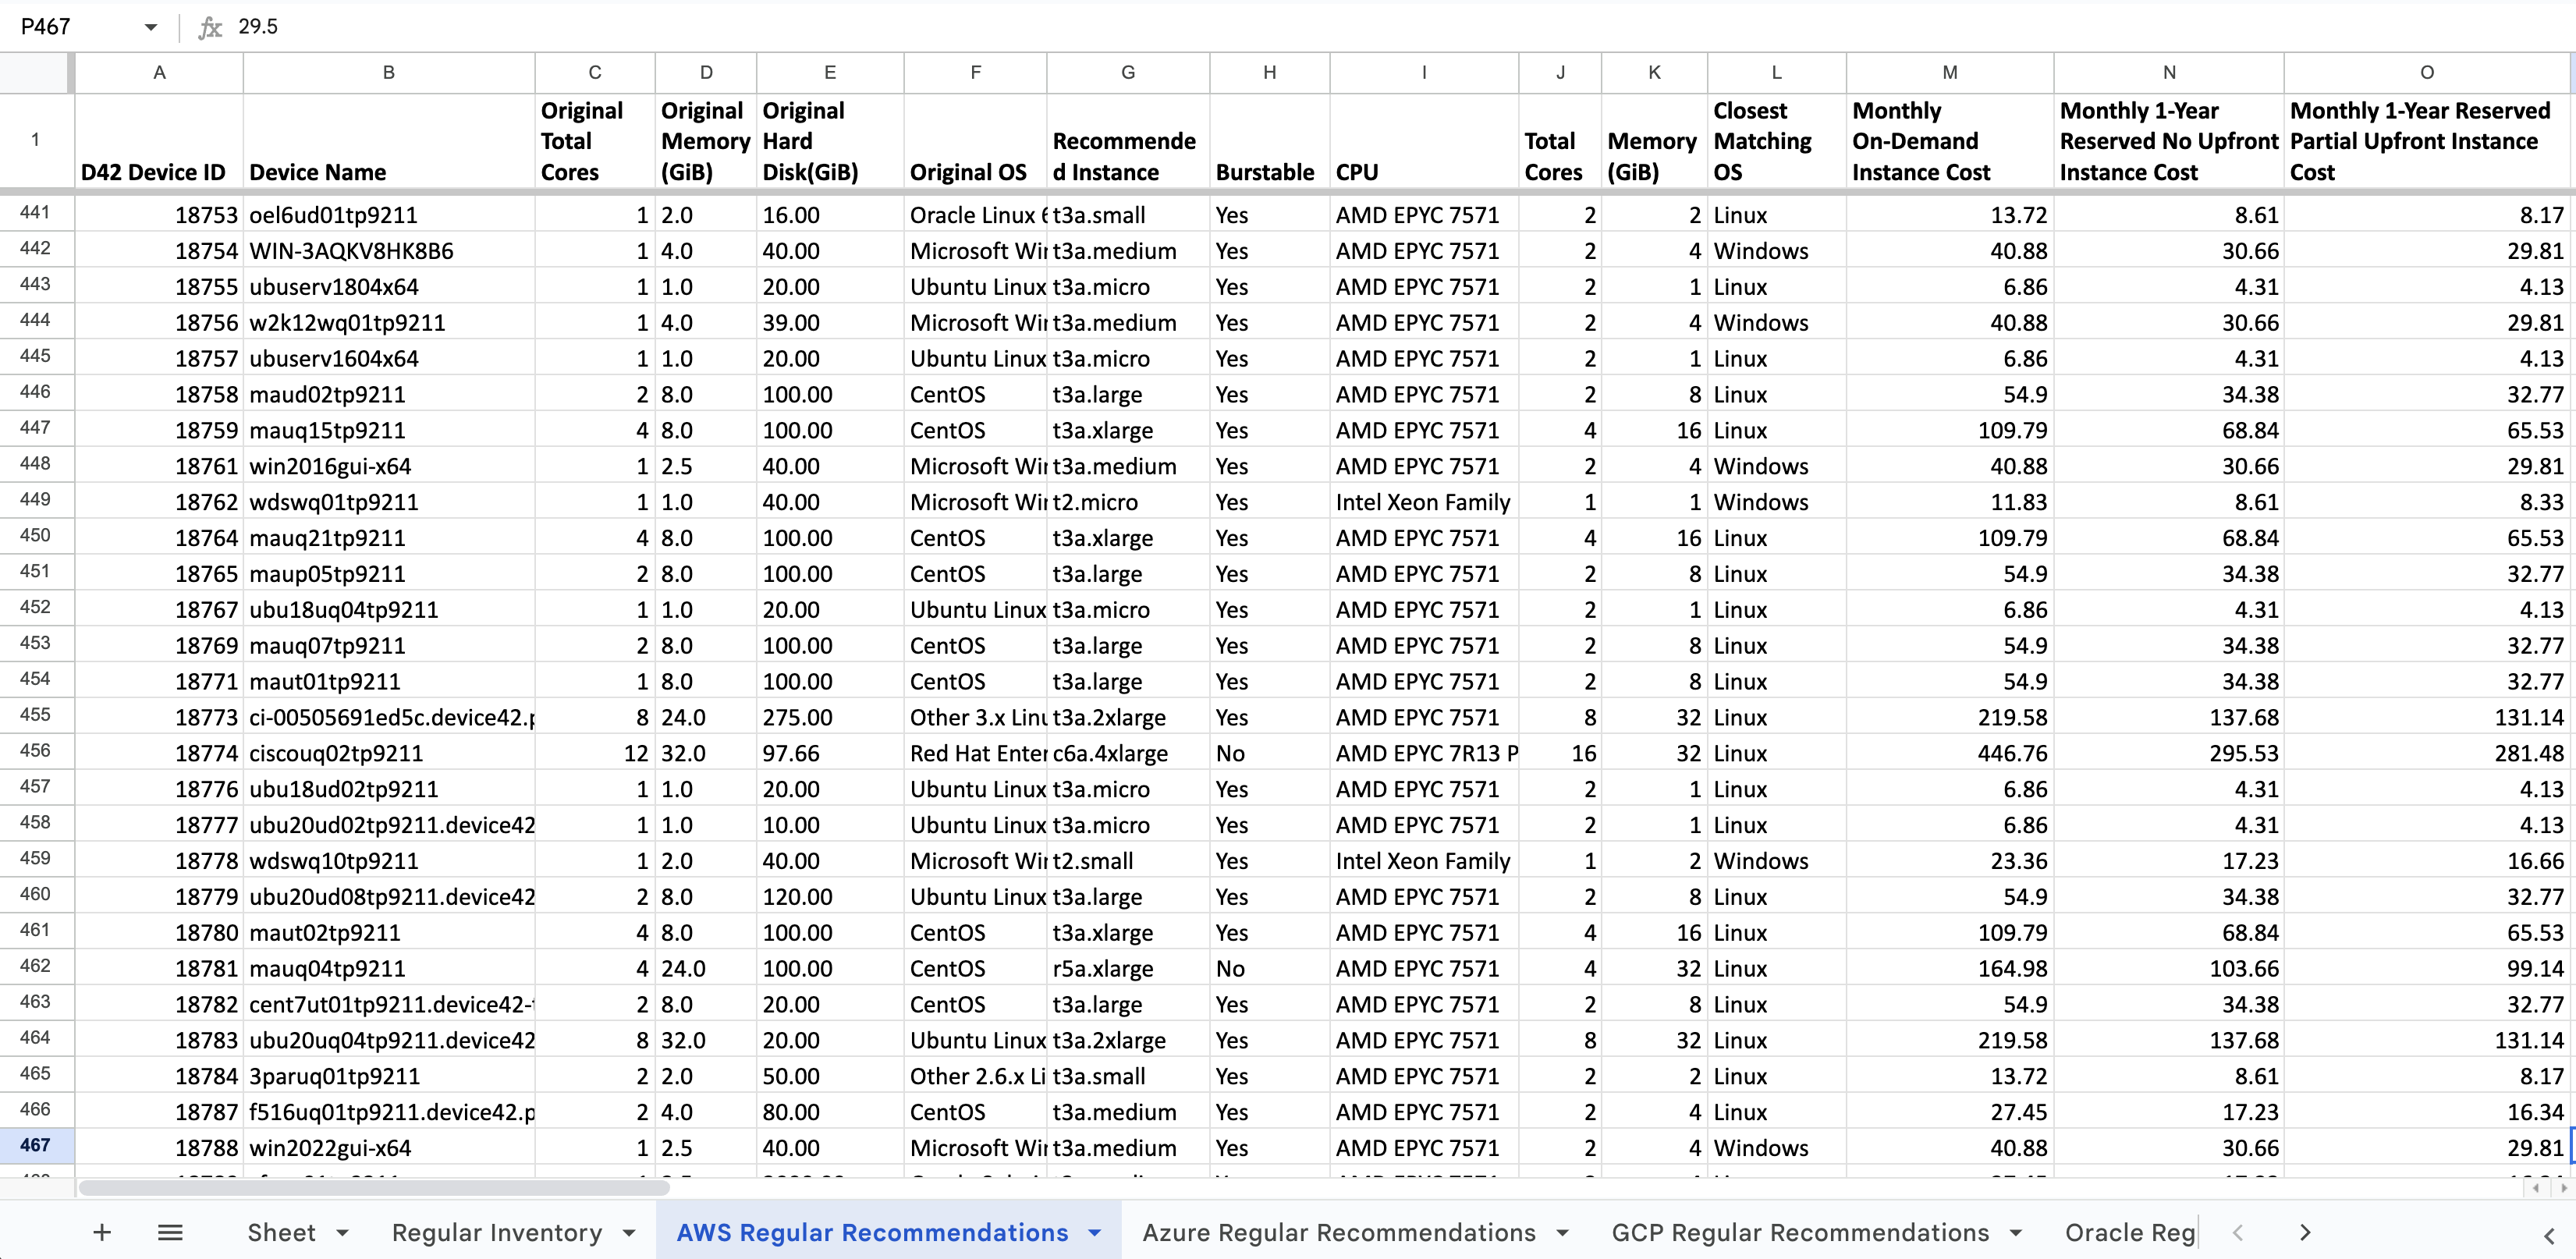Click the right tab-scroll chevron
The height and width of the screenshot is (1259, 2576).
tap(2305, 1232)
